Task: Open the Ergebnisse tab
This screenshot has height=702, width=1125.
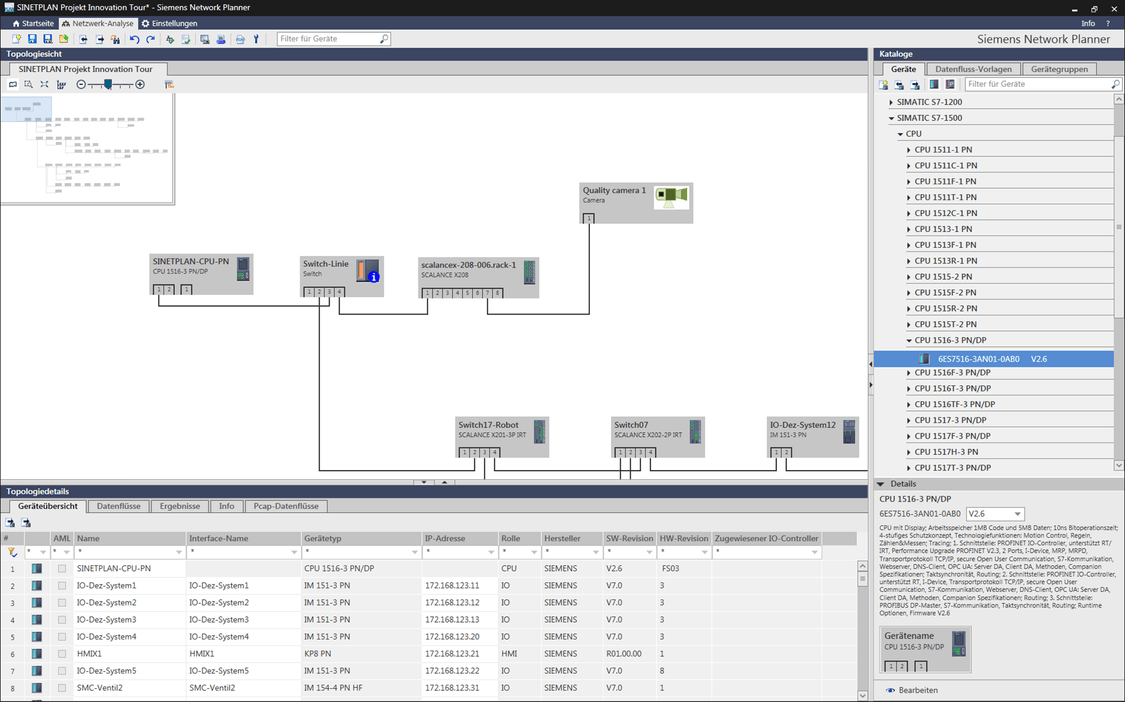Action: [x=180, y=506]
